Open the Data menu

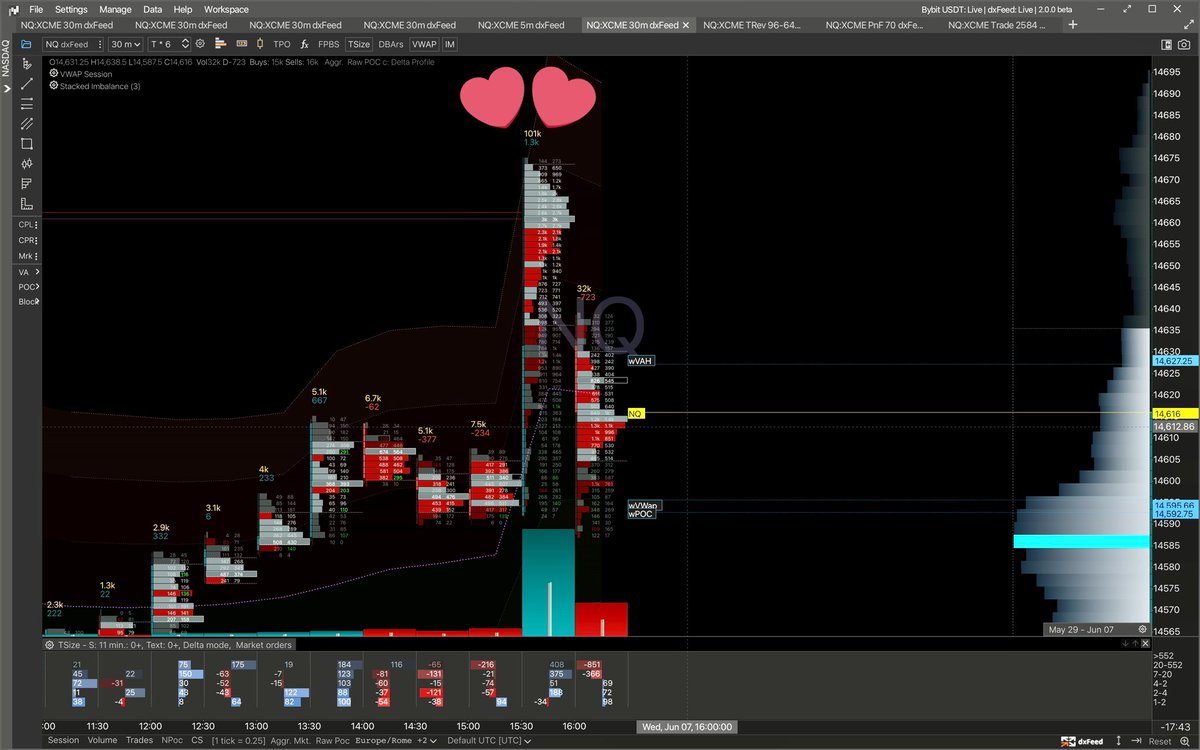tap(153, 9)
